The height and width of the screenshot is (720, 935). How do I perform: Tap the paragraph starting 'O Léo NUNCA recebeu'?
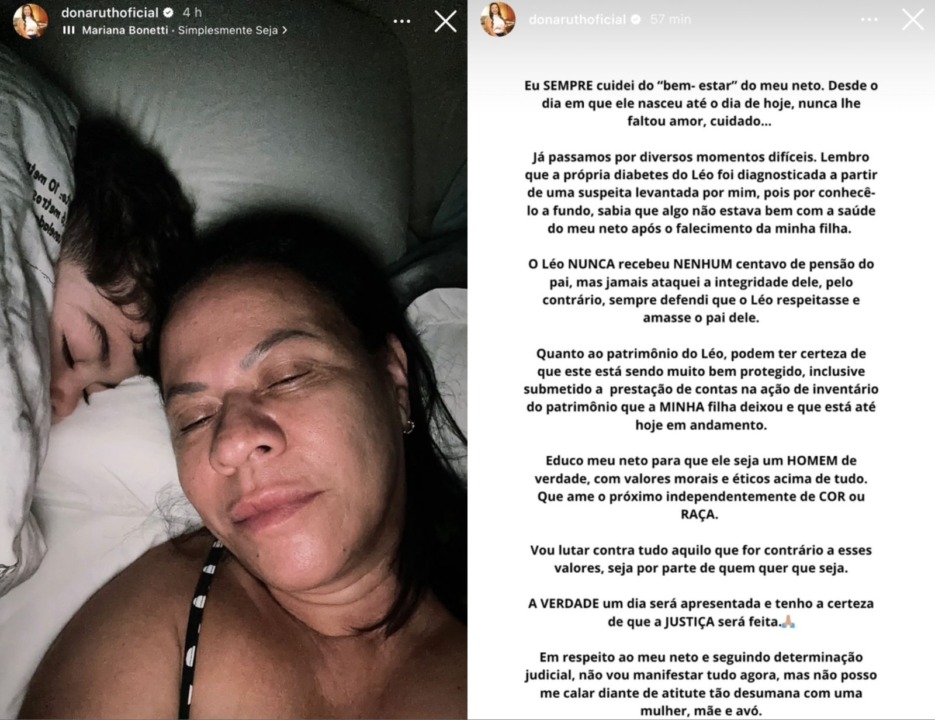(701, 291)
